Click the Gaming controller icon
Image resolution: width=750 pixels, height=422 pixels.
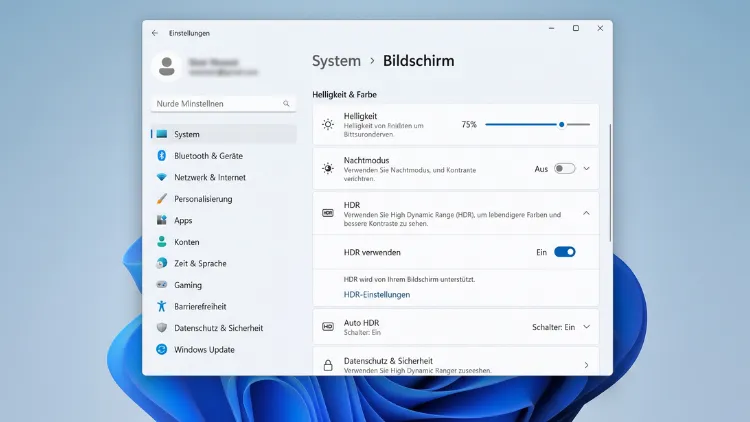[x=162, y=285]
